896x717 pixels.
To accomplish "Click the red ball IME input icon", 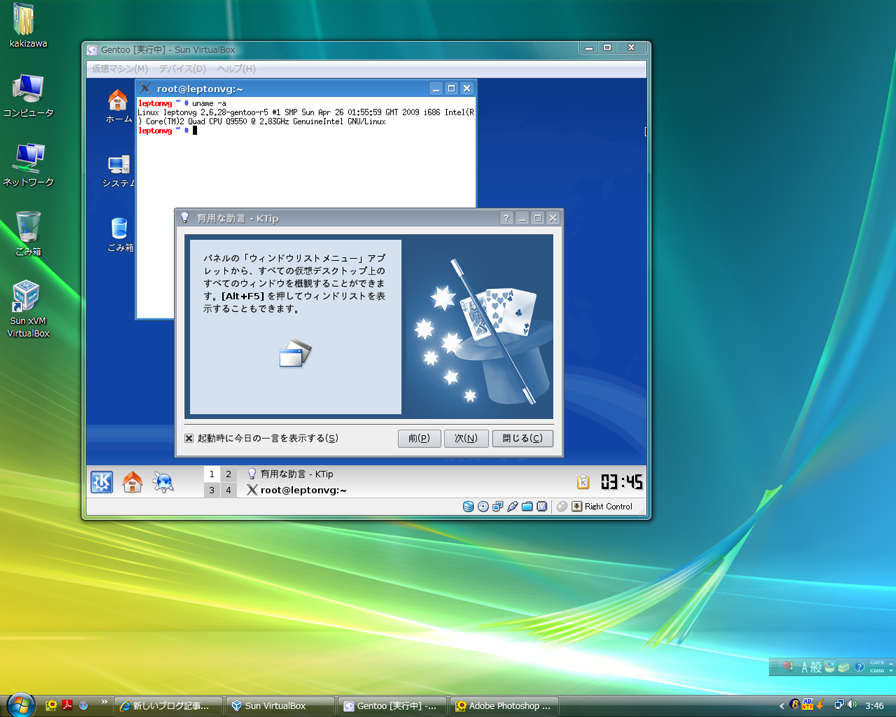I will pyautogui.click(x=789, y=667).
